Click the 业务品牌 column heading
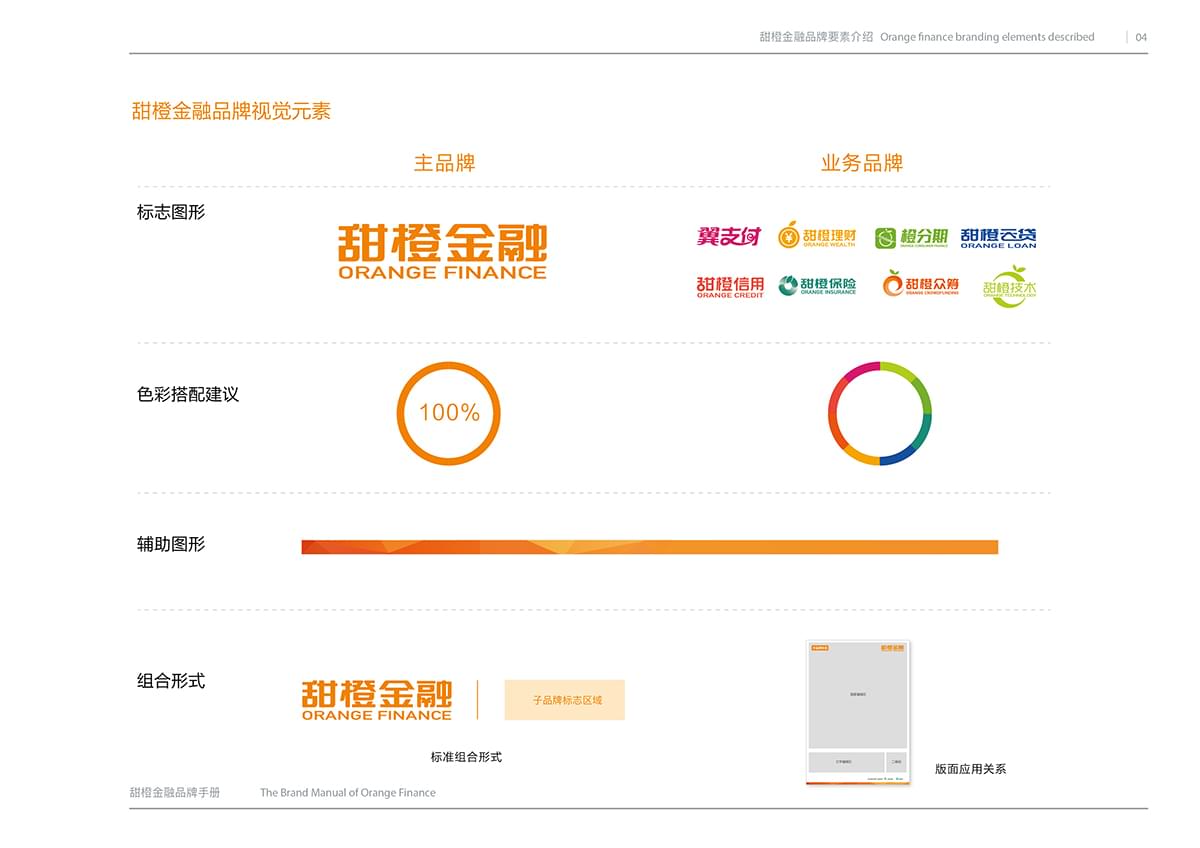 (x=862, y=163)
